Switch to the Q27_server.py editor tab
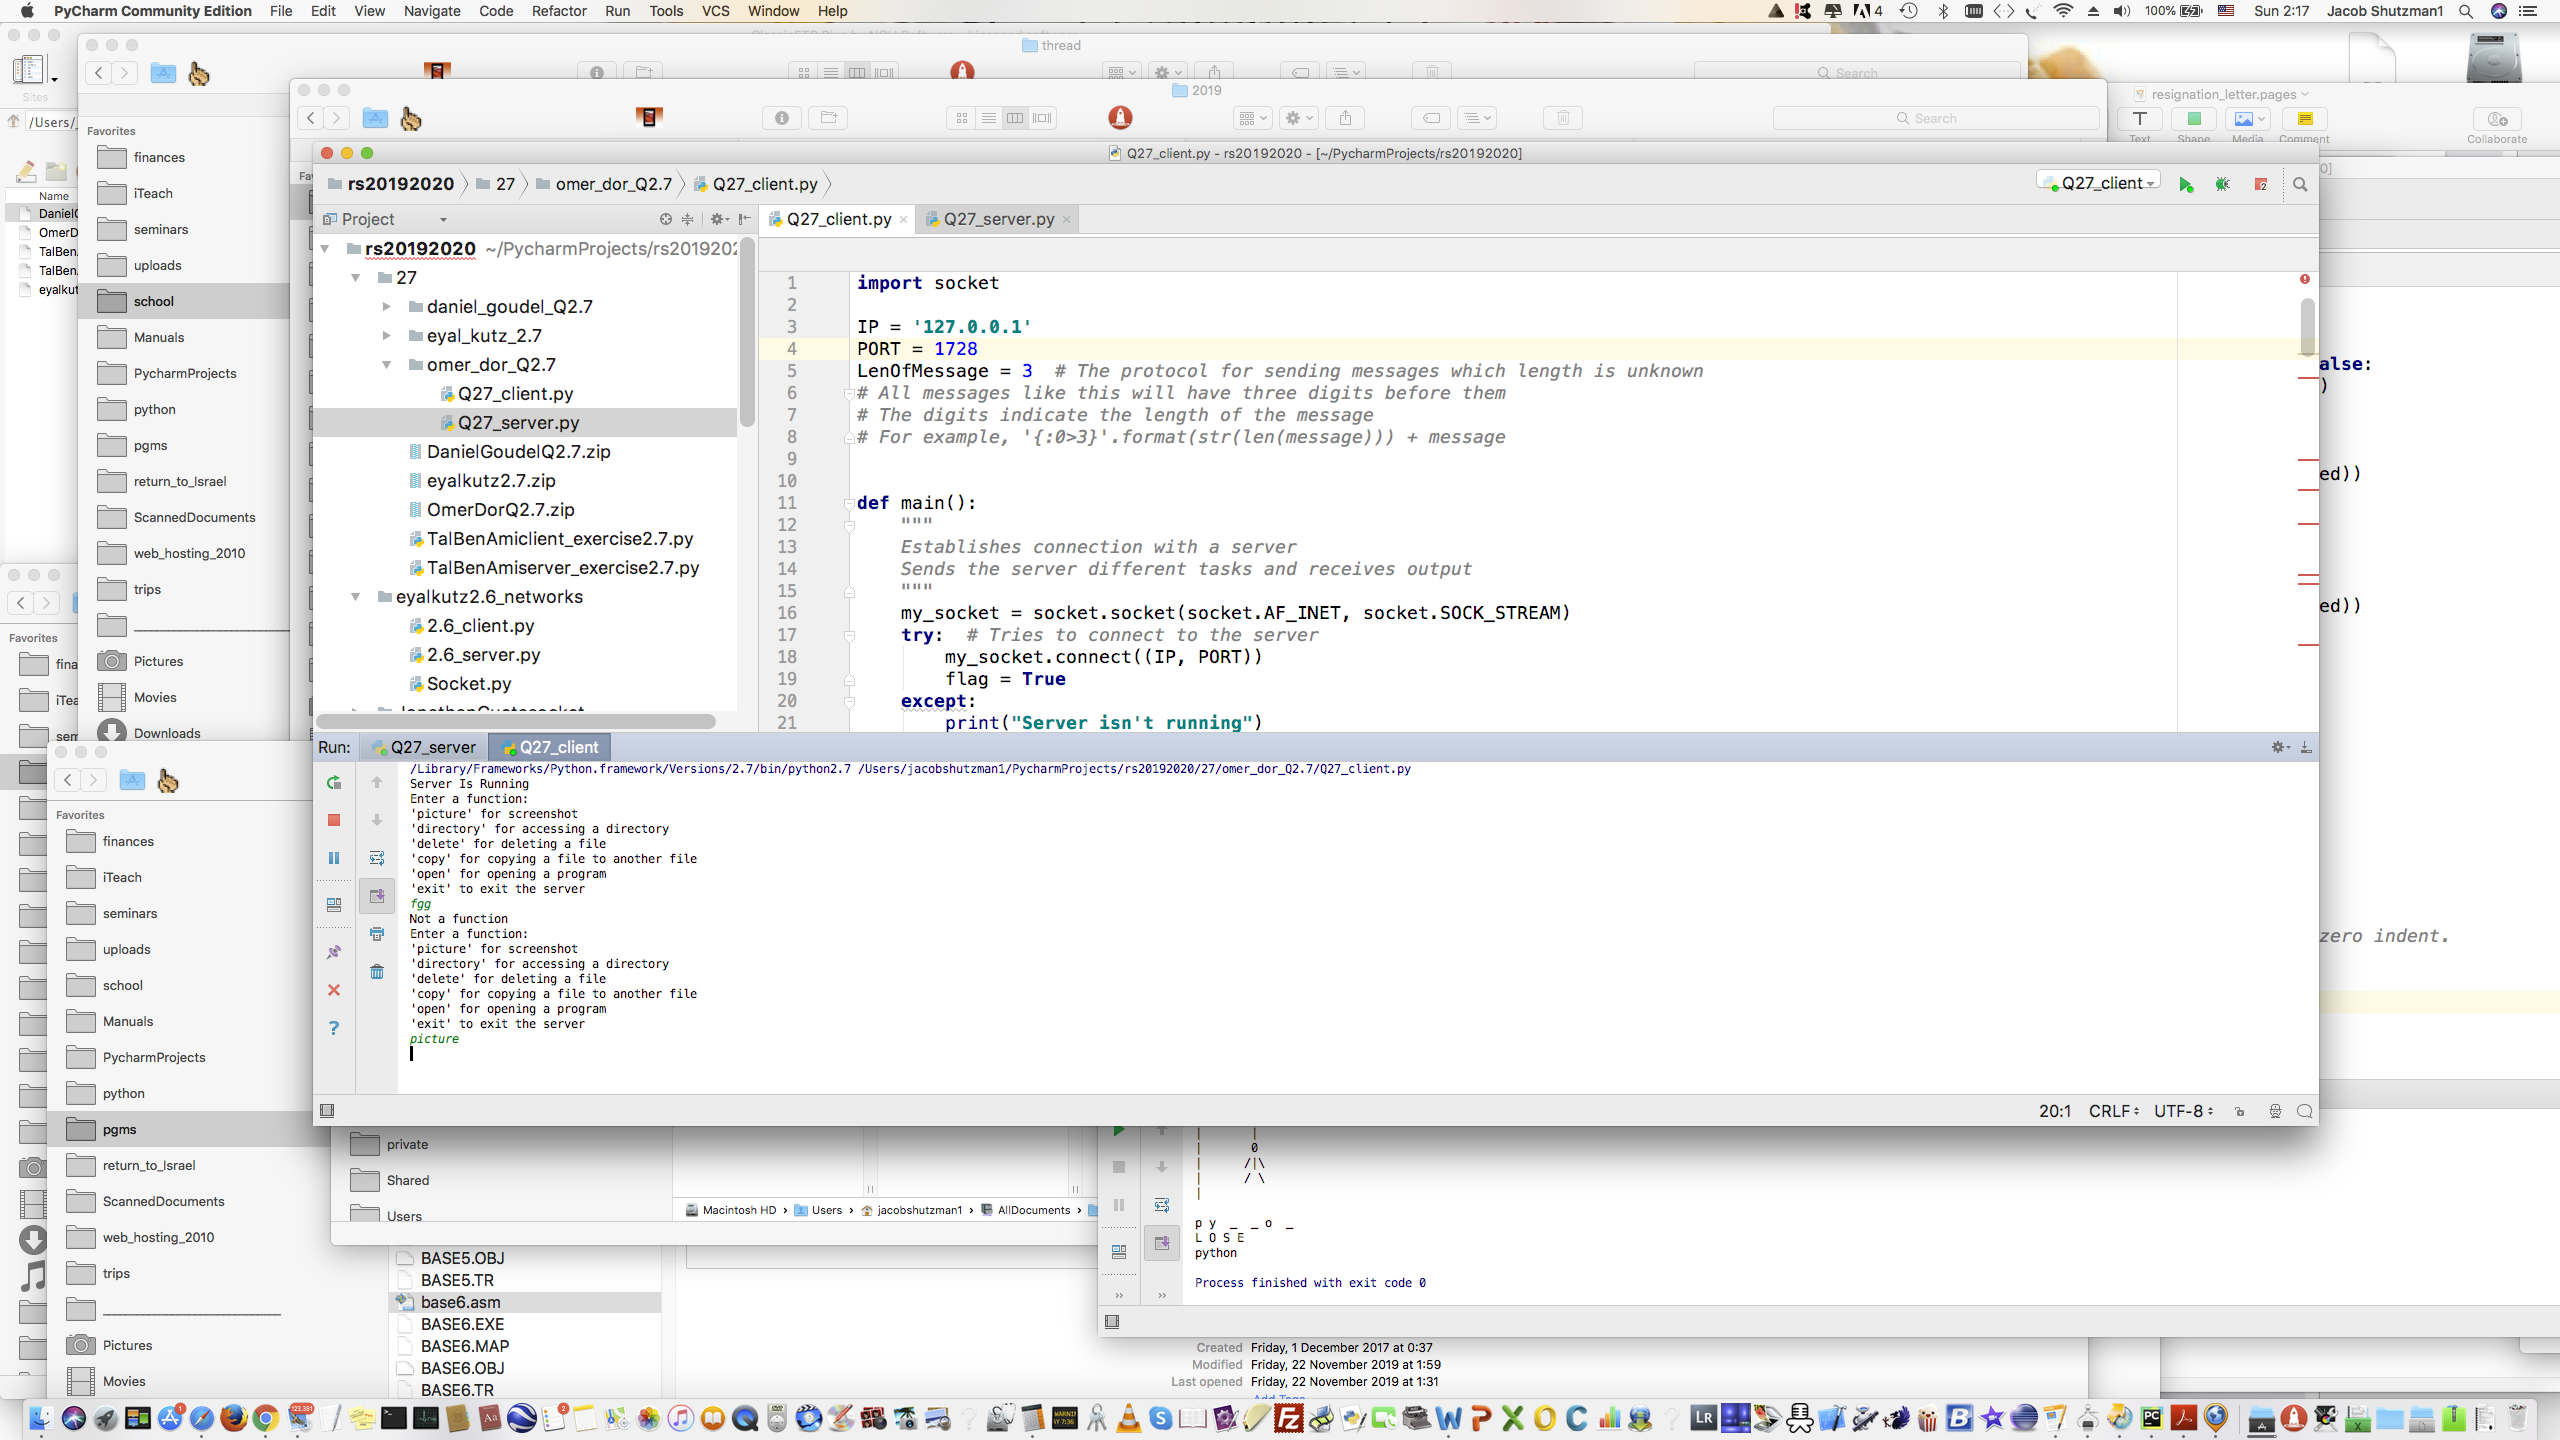Screen dimensions: 2560x1440 click(997, 219)
